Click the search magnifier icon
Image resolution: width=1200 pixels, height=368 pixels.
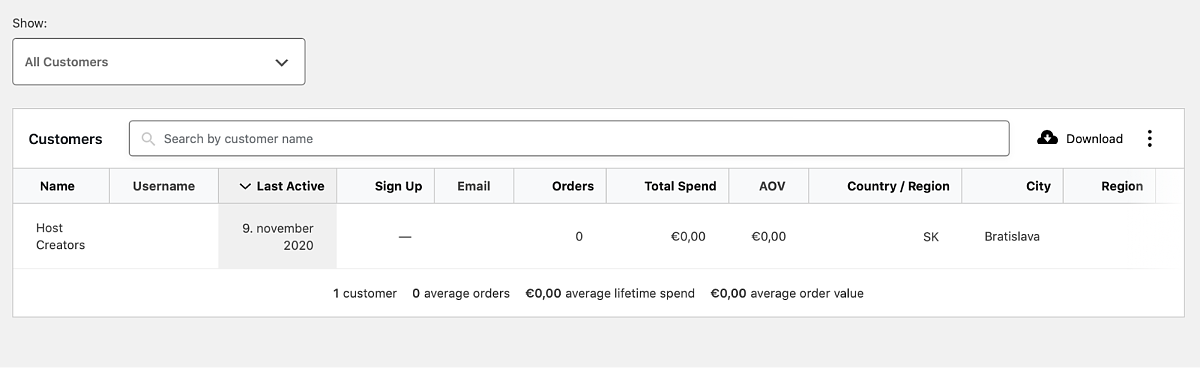(149, 139)
